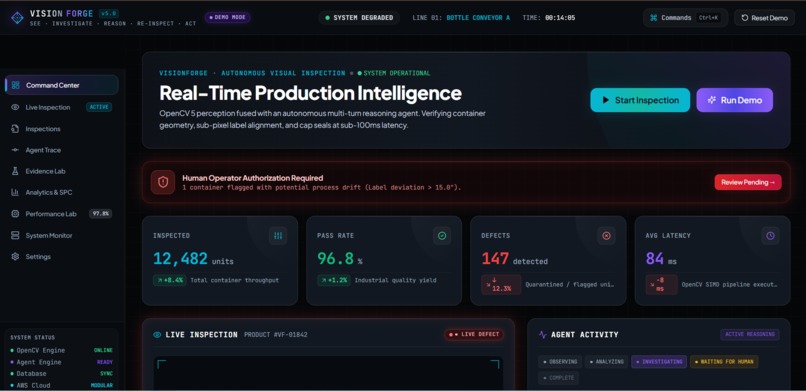Click the +8.4% throughput trend badge
Viewport: 806px width, 391px height.
(x=169, y=281)
